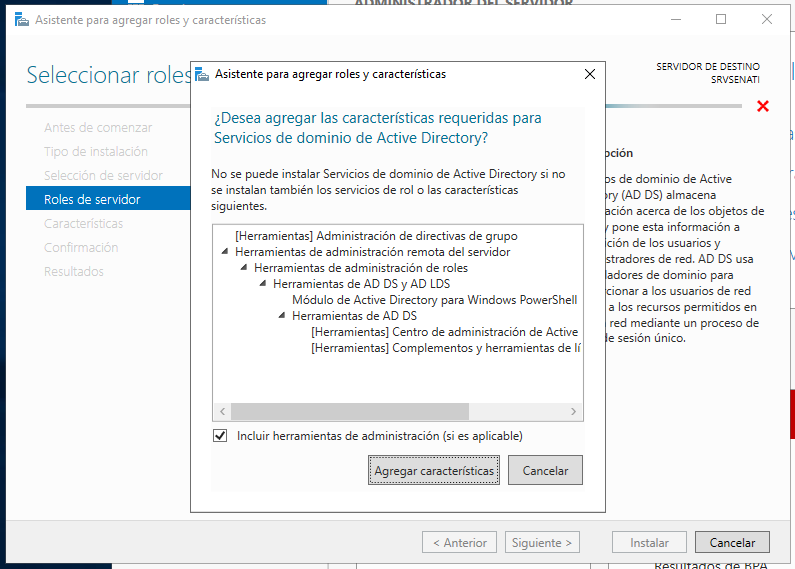
Task: Collapse Herramientas de administración de roles node
Action: point(244,267)
